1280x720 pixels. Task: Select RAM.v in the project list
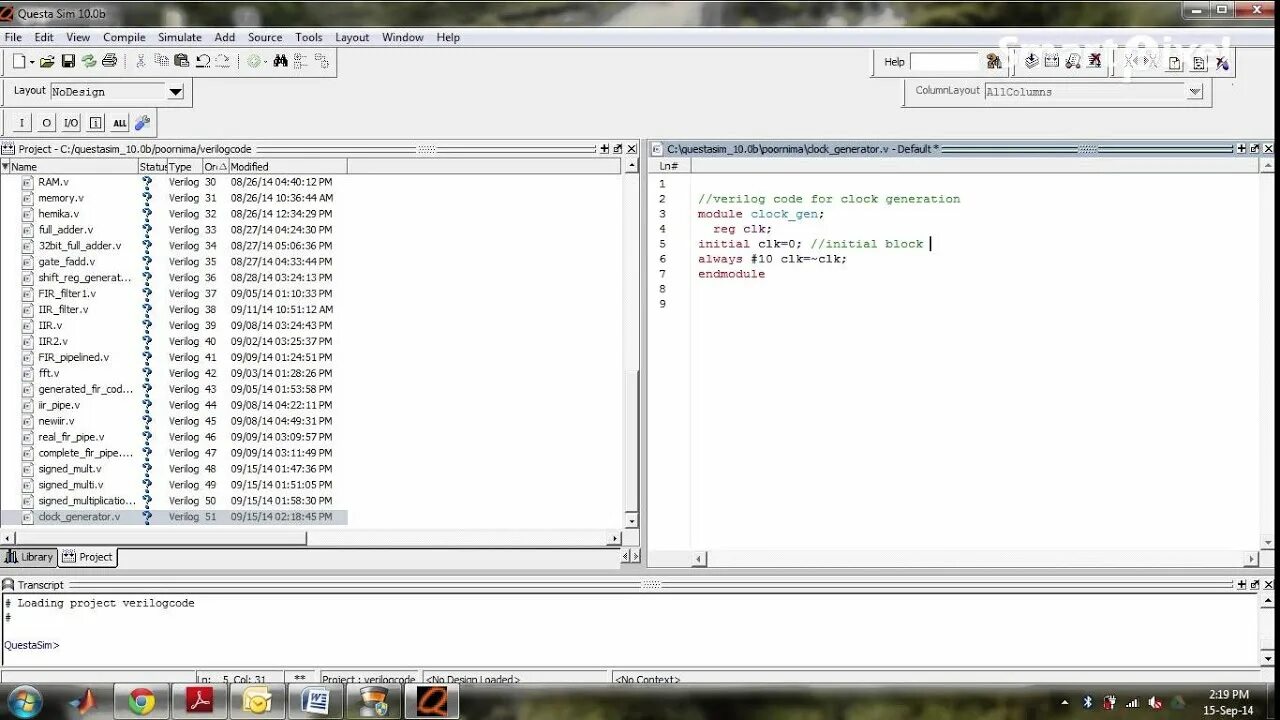point(53,182)
